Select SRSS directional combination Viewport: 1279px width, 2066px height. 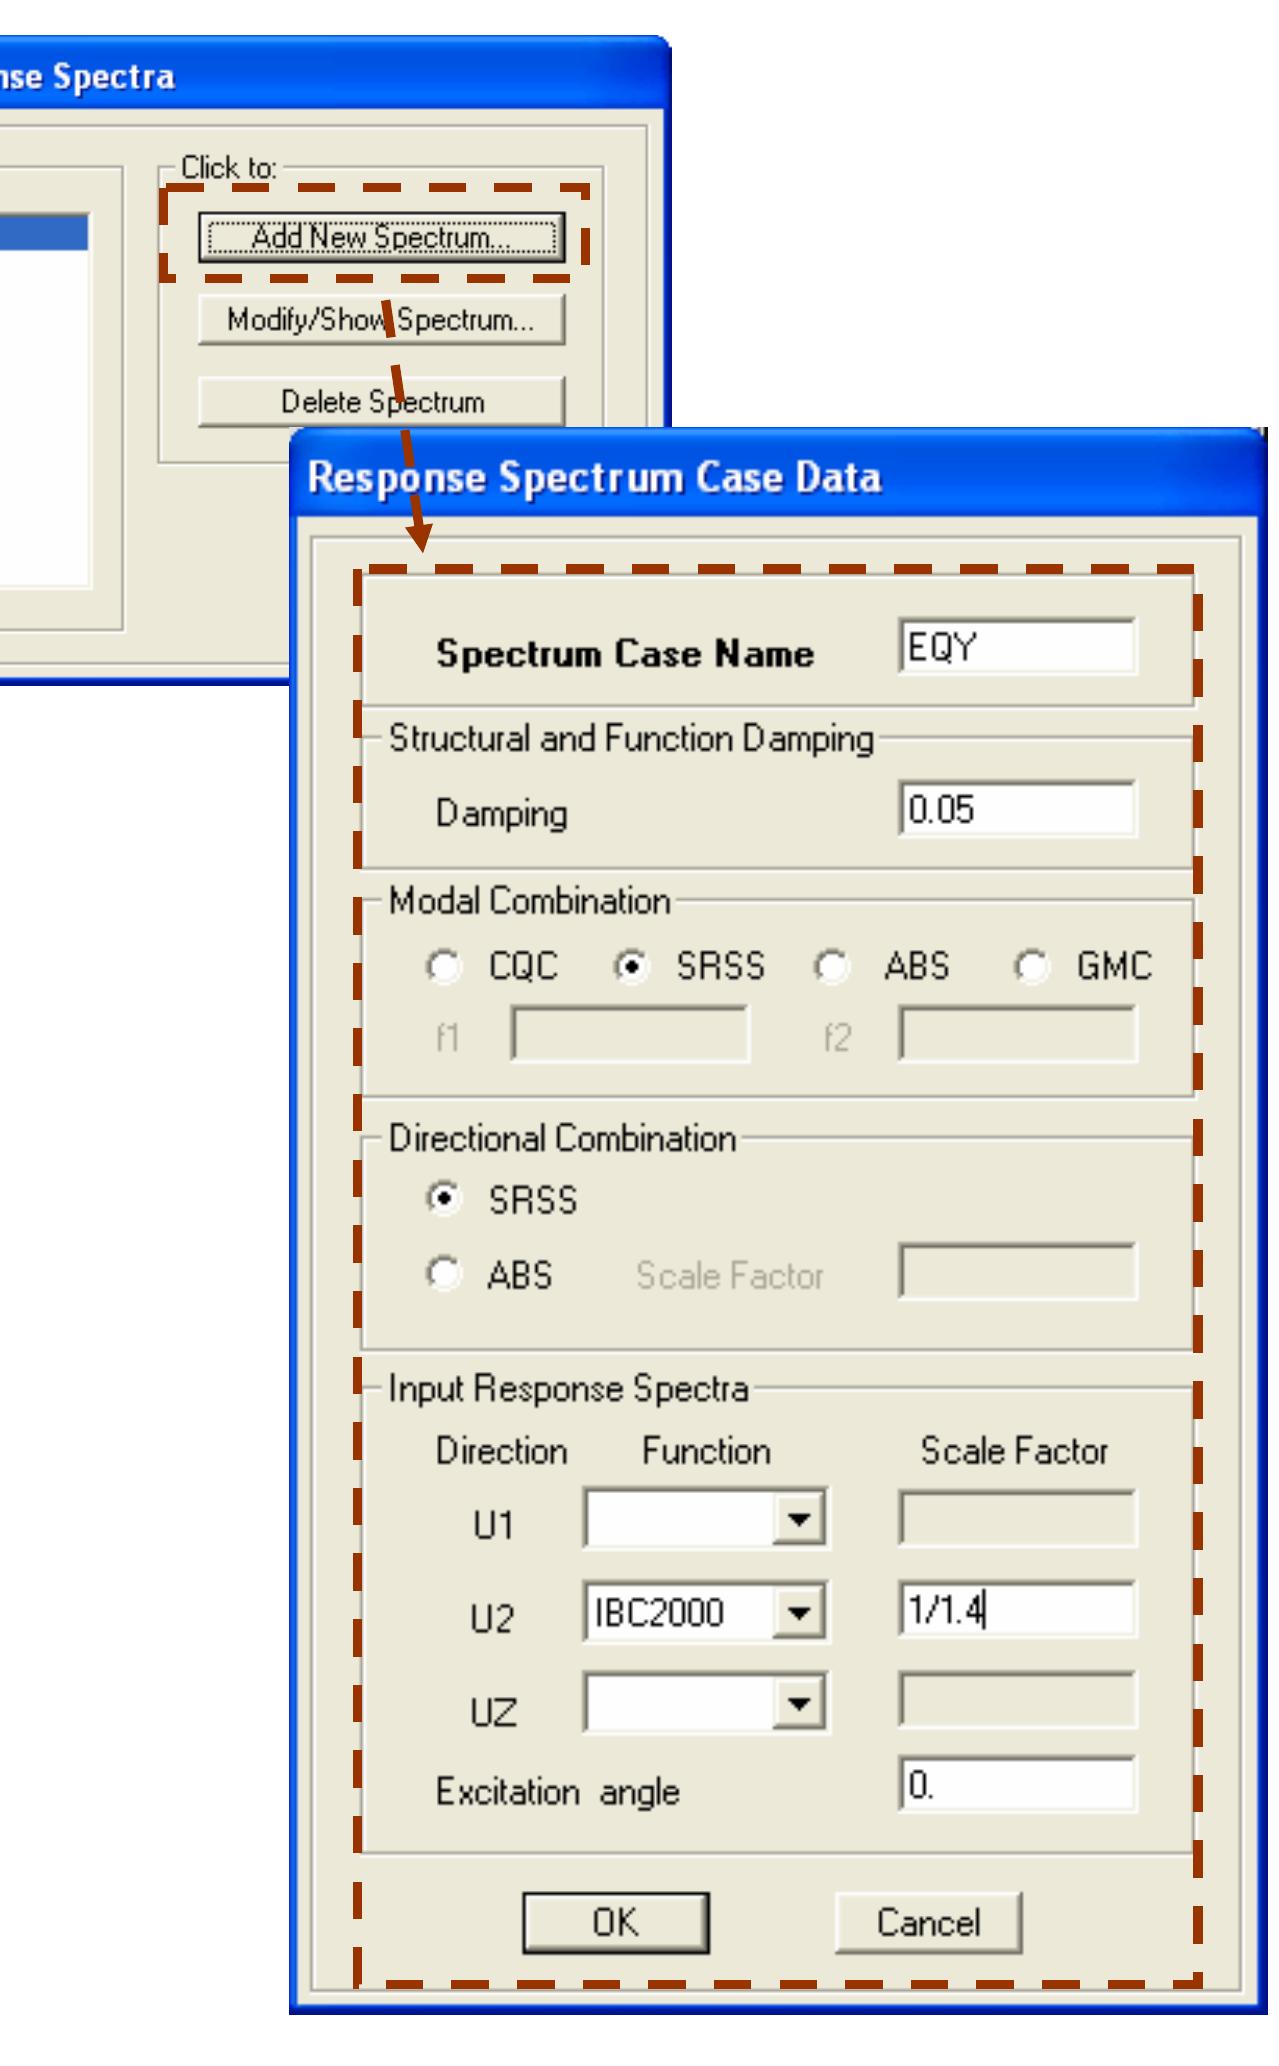pos(442,1198)
